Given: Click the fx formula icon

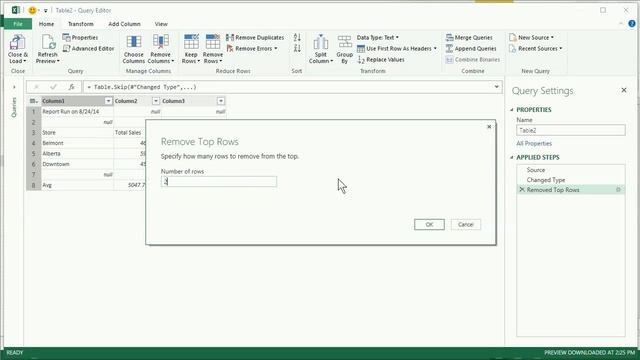Looking at the screenshot, I should pos(71,87).
